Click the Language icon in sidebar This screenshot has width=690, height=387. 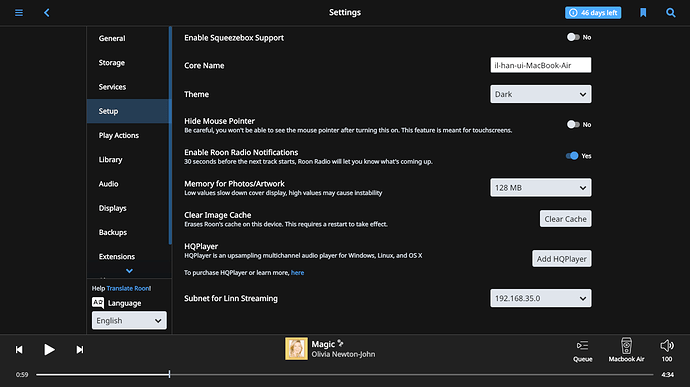point(98,303)
